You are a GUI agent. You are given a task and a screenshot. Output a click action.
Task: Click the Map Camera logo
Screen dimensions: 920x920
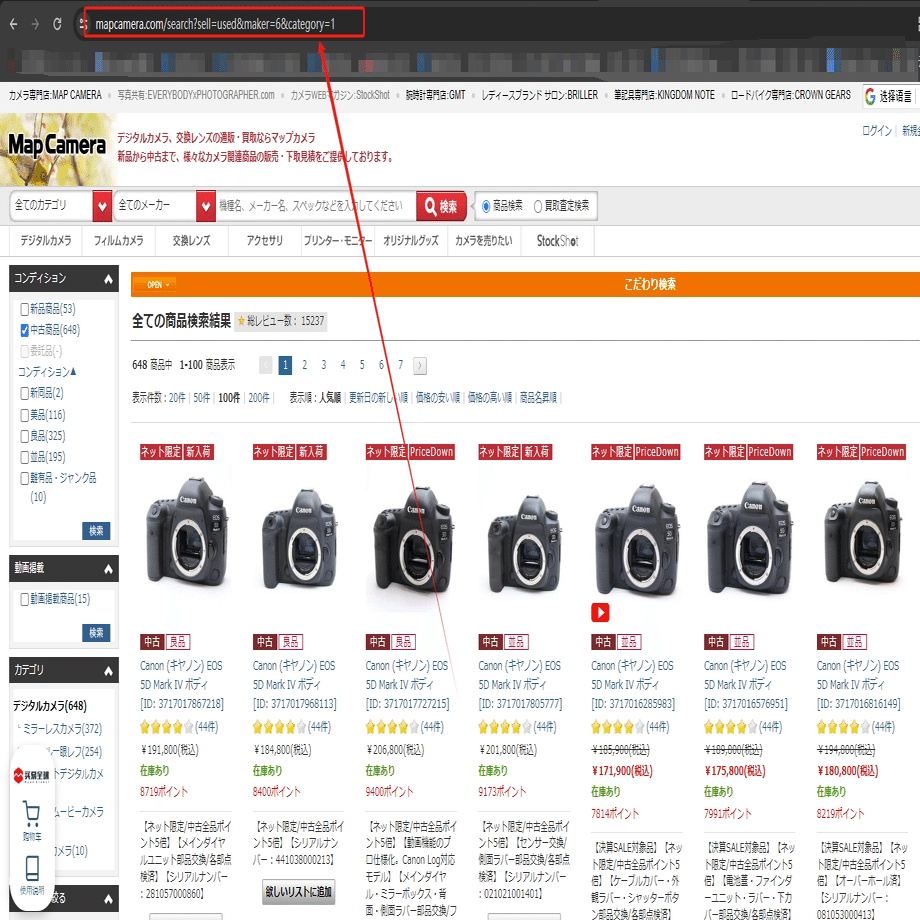(57, 146)
